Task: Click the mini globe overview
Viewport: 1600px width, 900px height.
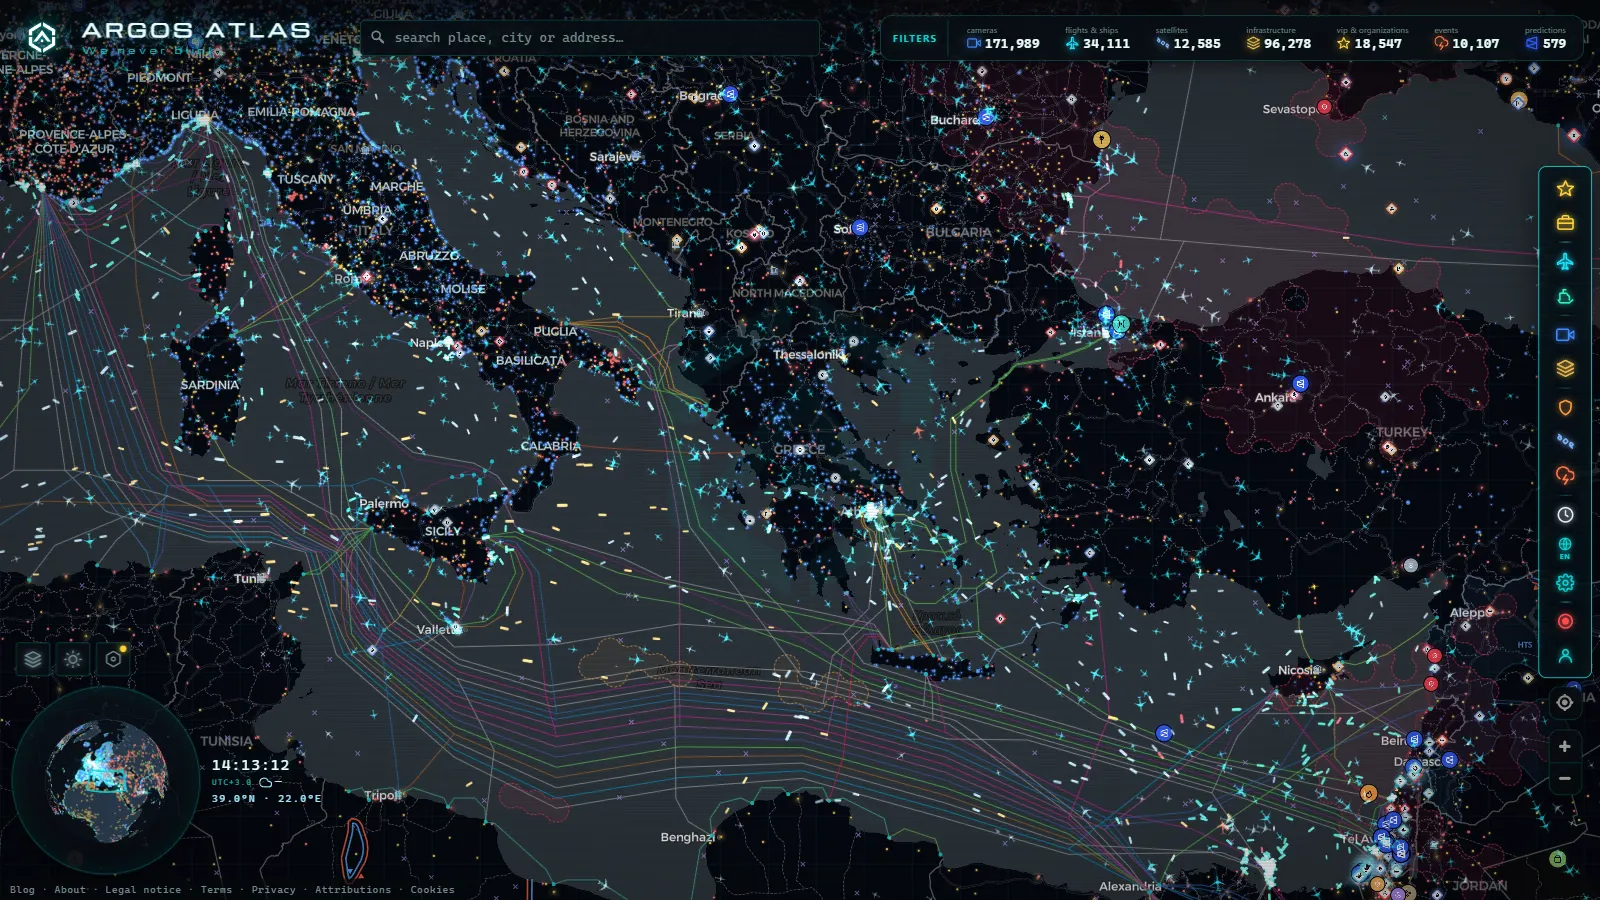Action: click(105, 780)
